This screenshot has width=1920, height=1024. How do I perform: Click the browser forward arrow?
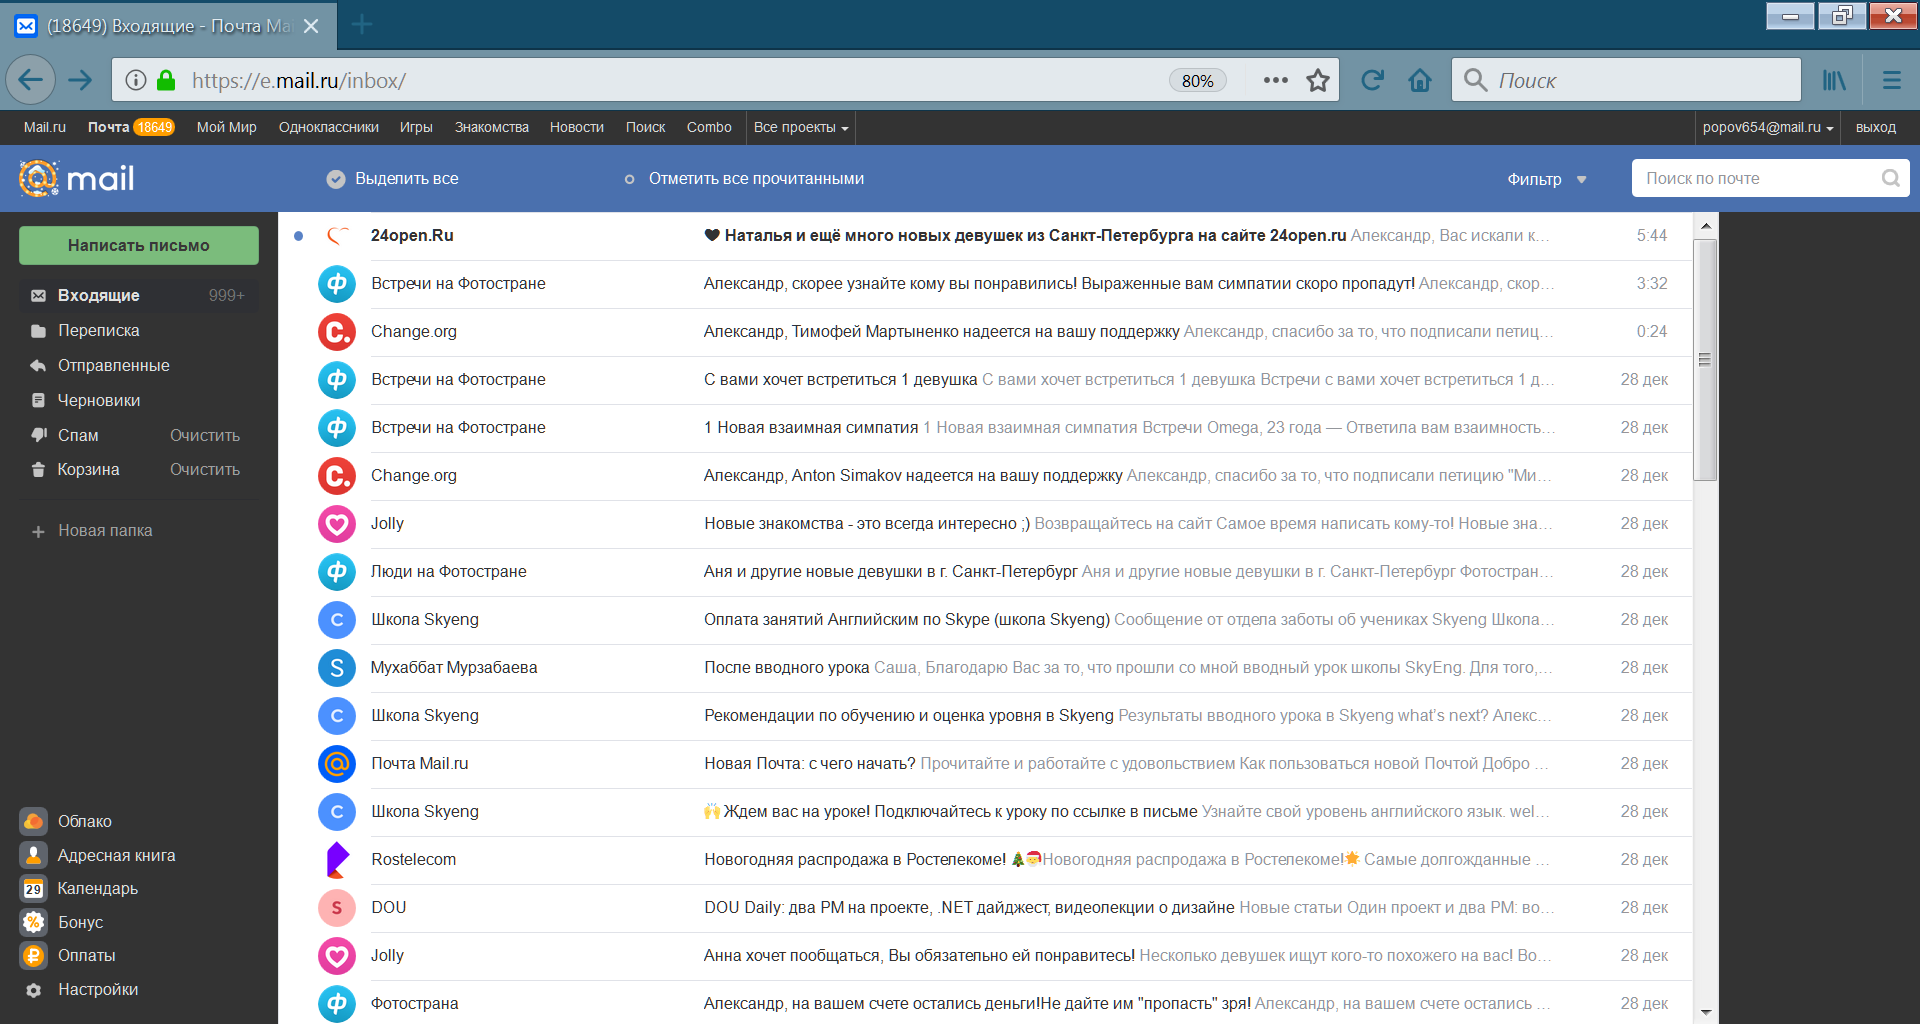[80, 80]
